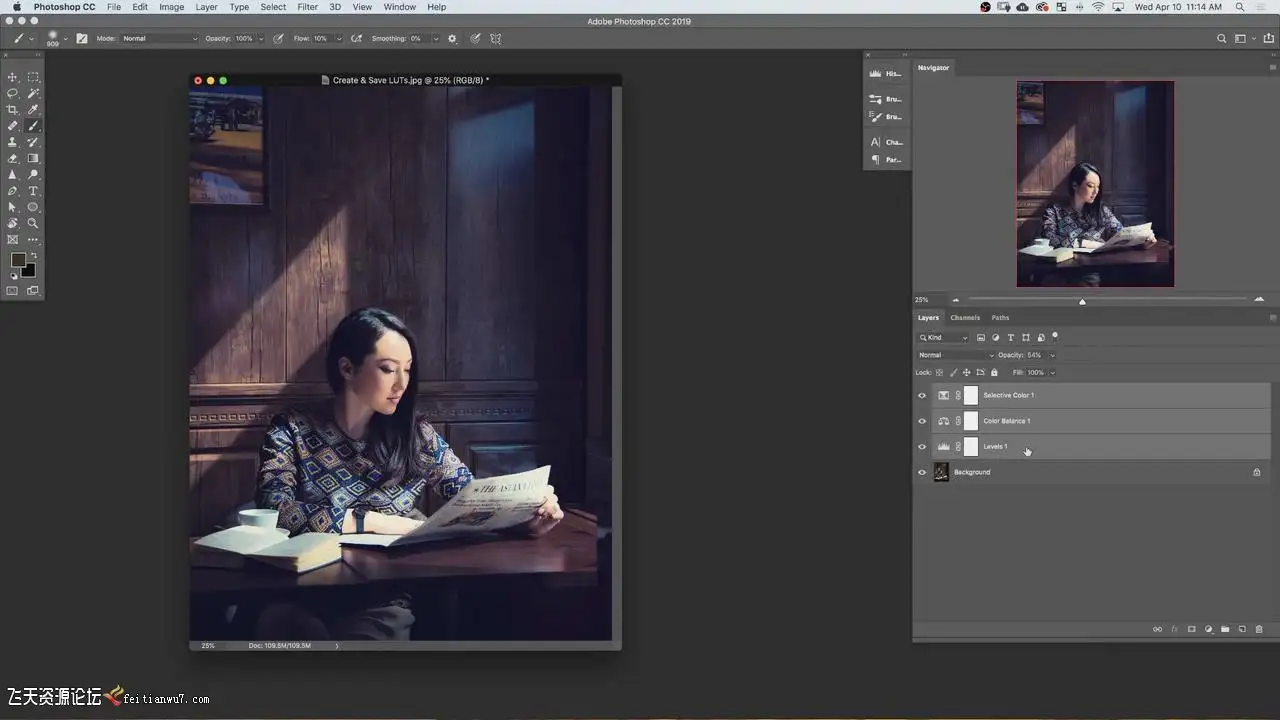The width and height of the screenshot is (1280, 720).
Task: Hide the Selective Color 1 layer
Action: (x=922, y=395)
